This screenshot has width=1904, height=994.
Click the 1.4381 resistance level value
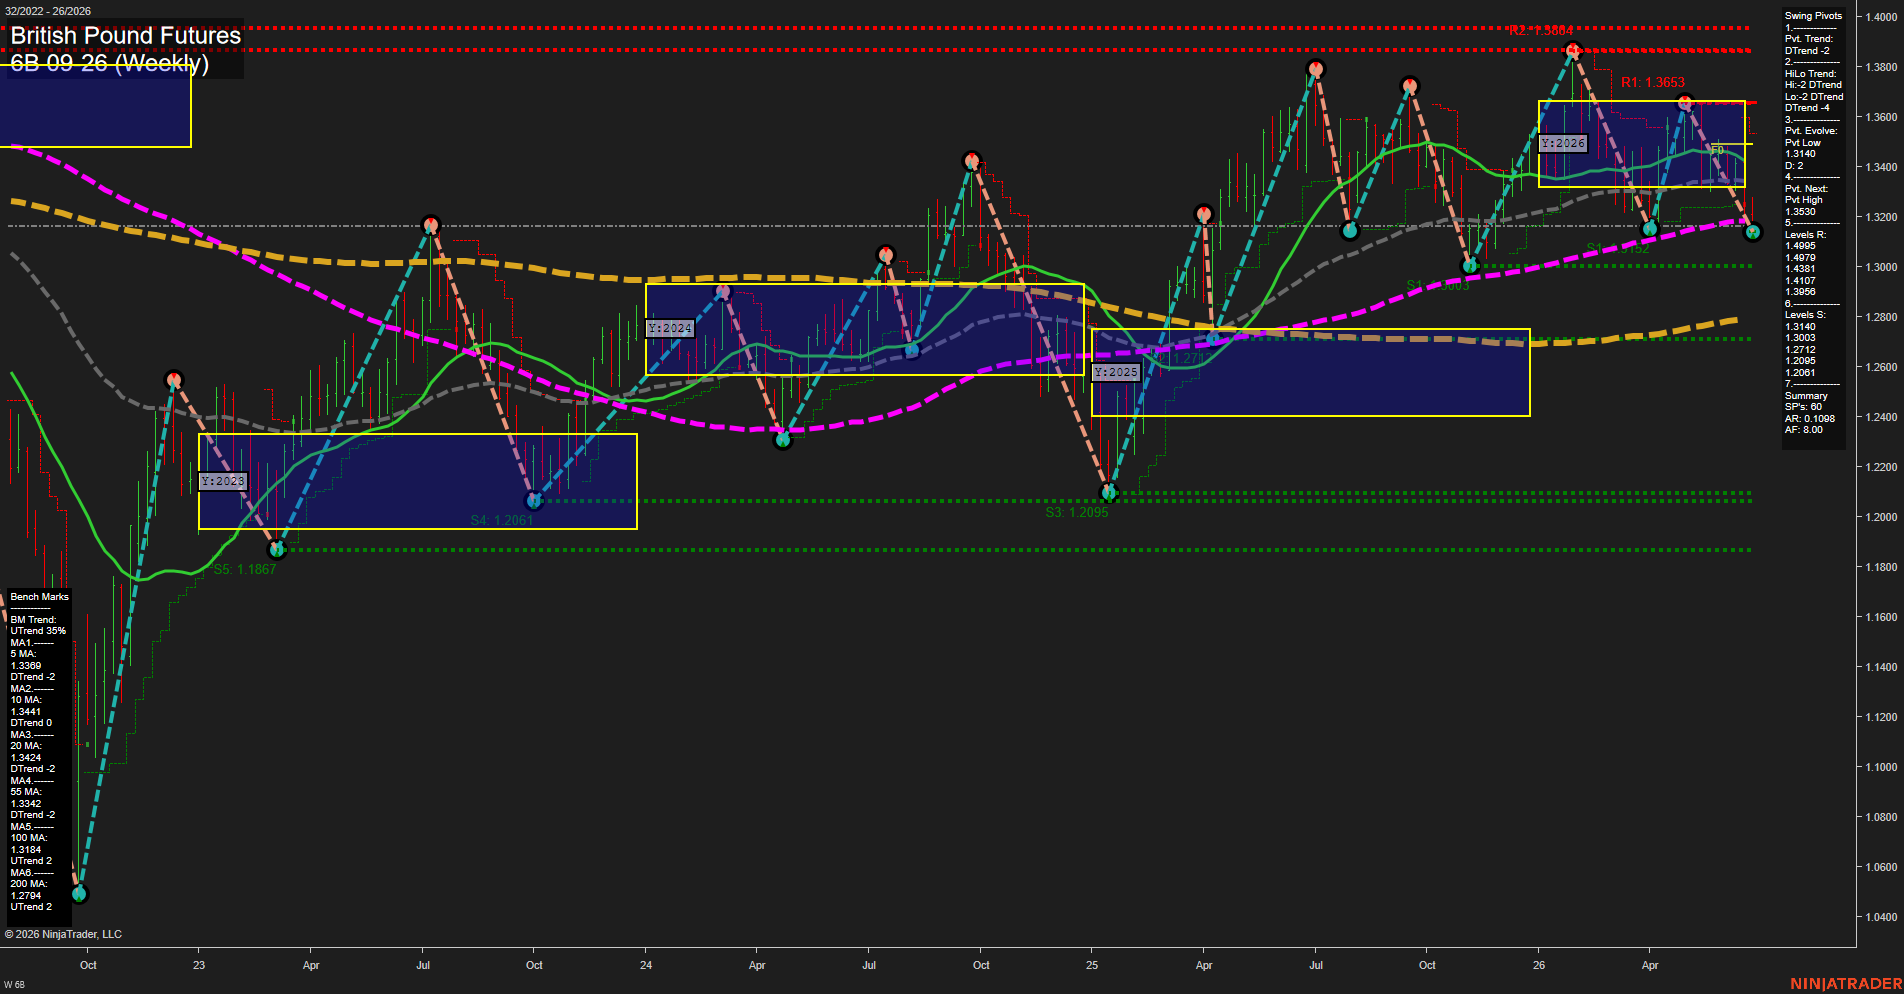[1800, 269]
